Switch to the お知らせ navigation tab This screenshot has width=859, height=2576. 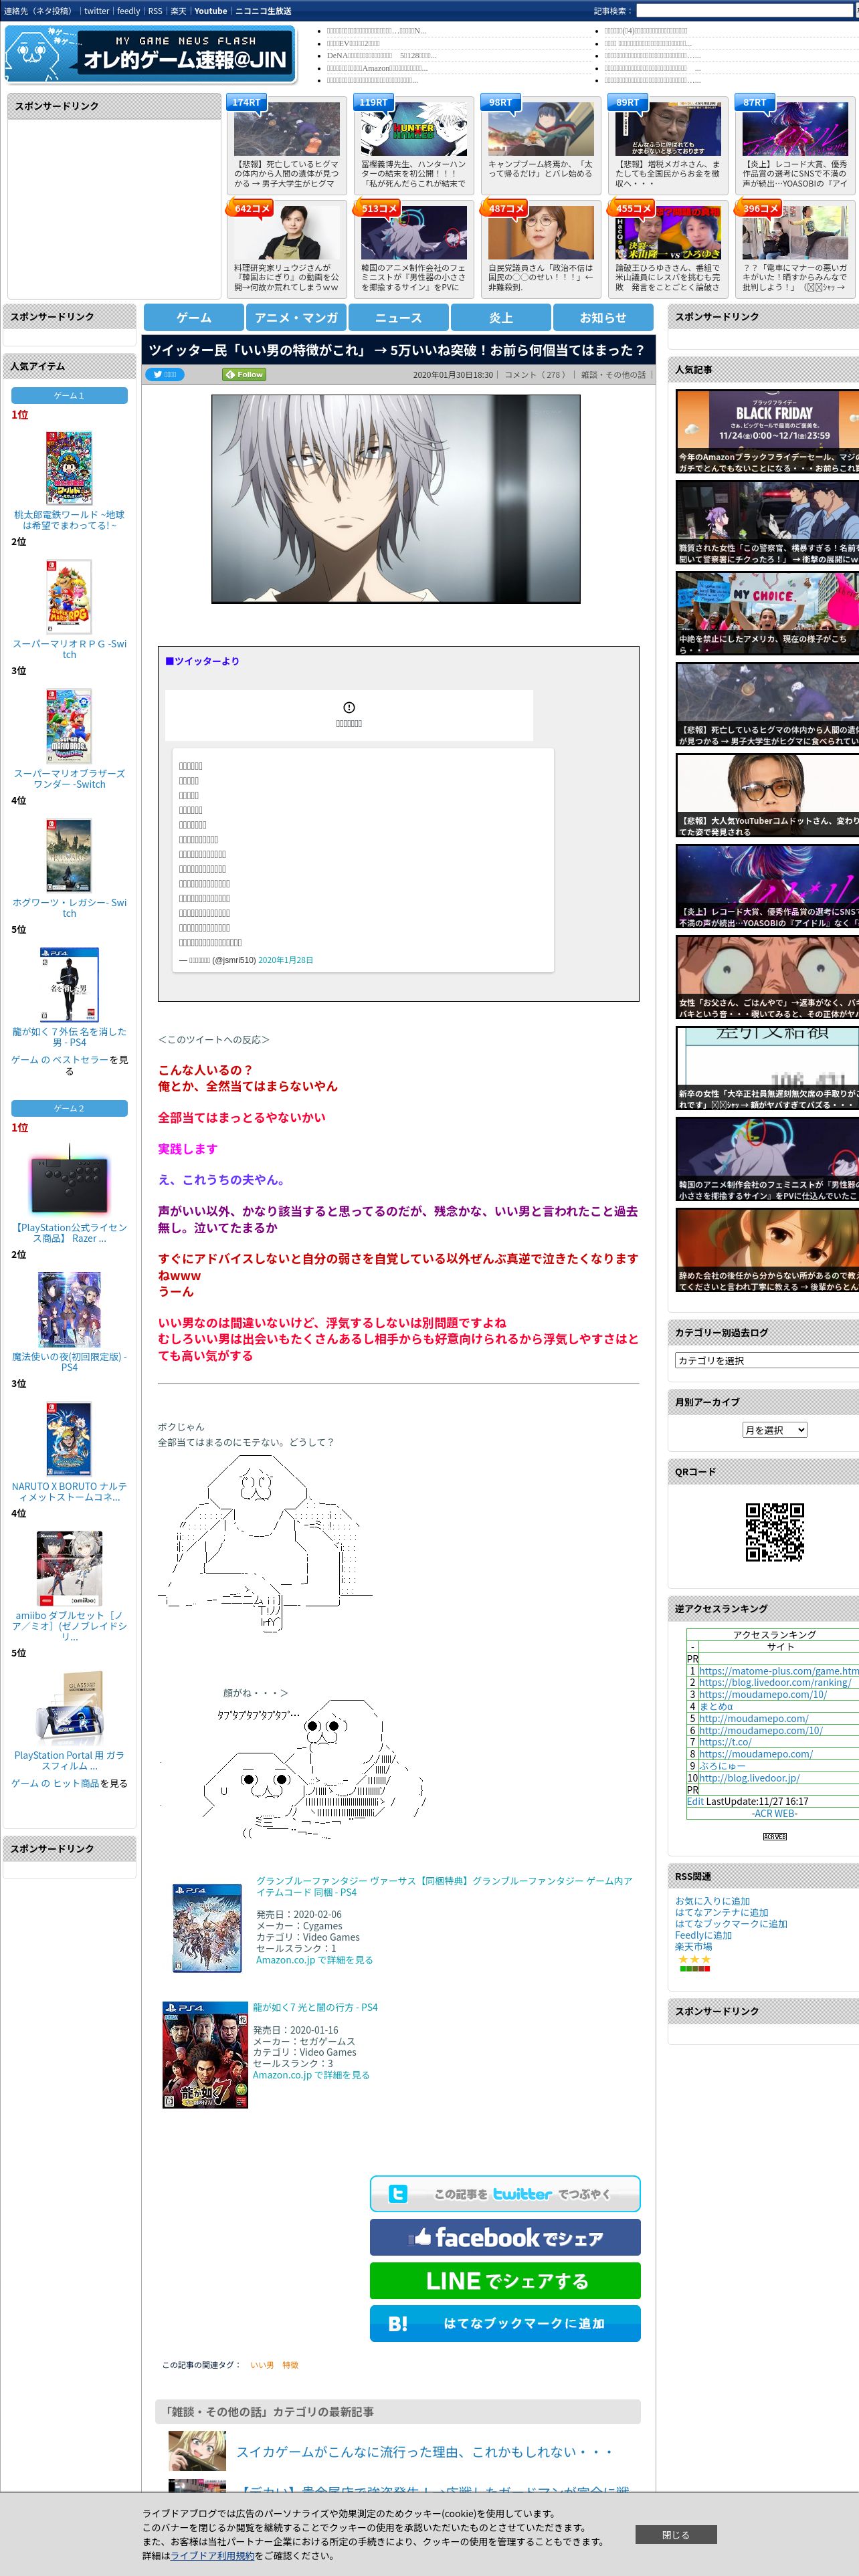[603, 317]
